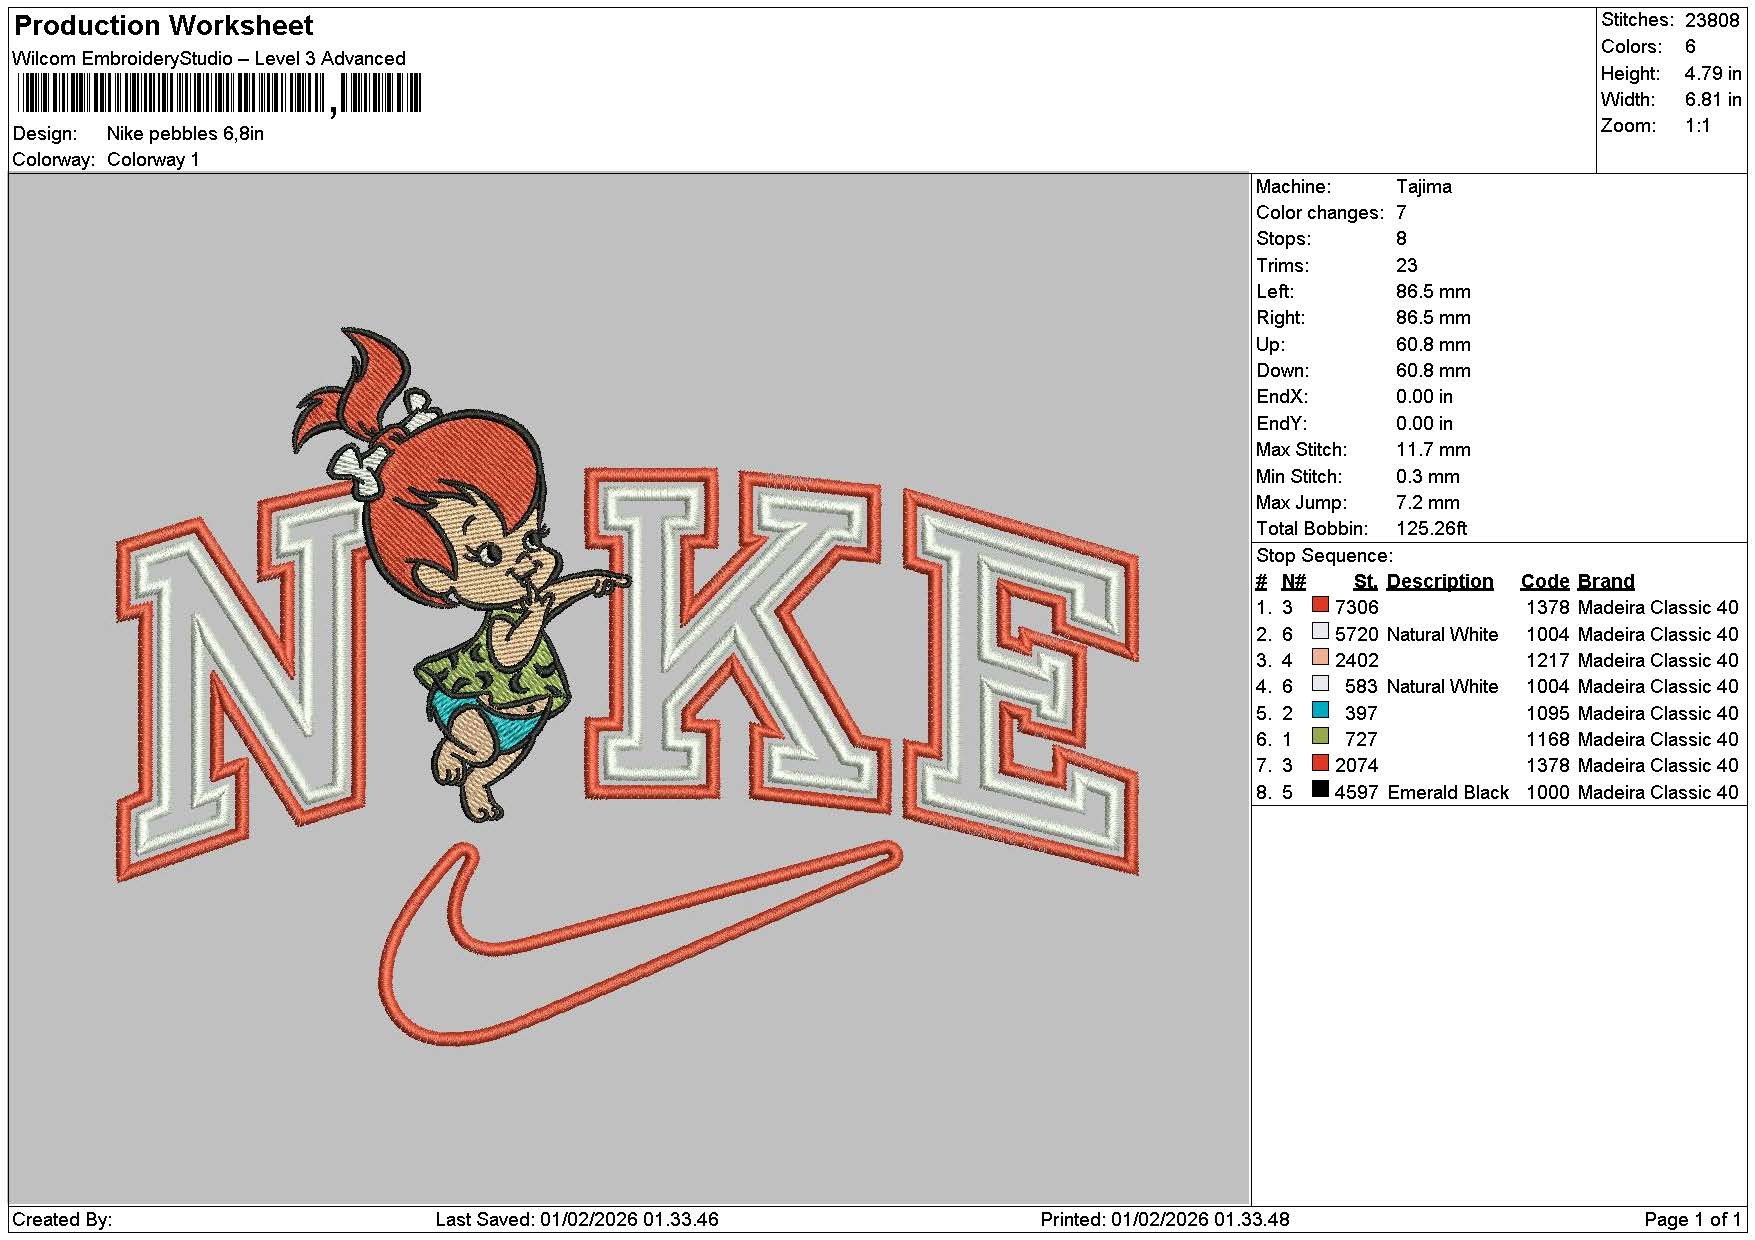Click the red swatch beside stitch count 2074
The width and height of the screenshot is (1755, 1240).
point(1320,763)
